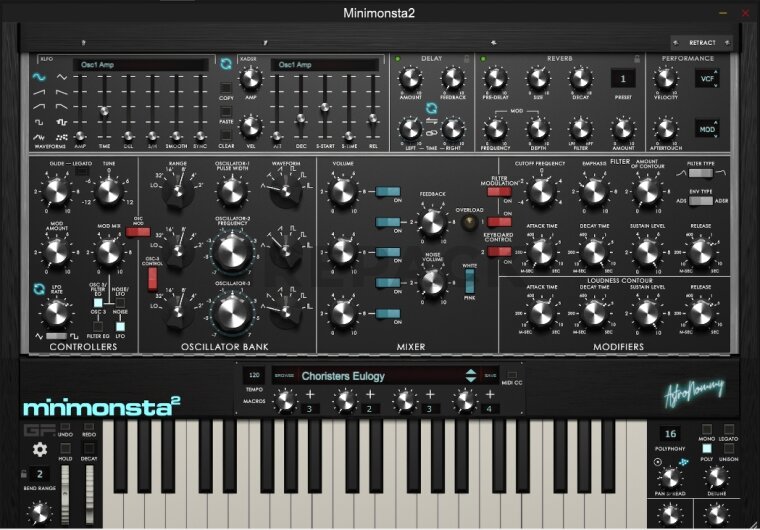This screenshot has height=530, width=760.
Task: Click the XLFO Time slider handle
Action: pyautogui.click(x=104, y=113)
